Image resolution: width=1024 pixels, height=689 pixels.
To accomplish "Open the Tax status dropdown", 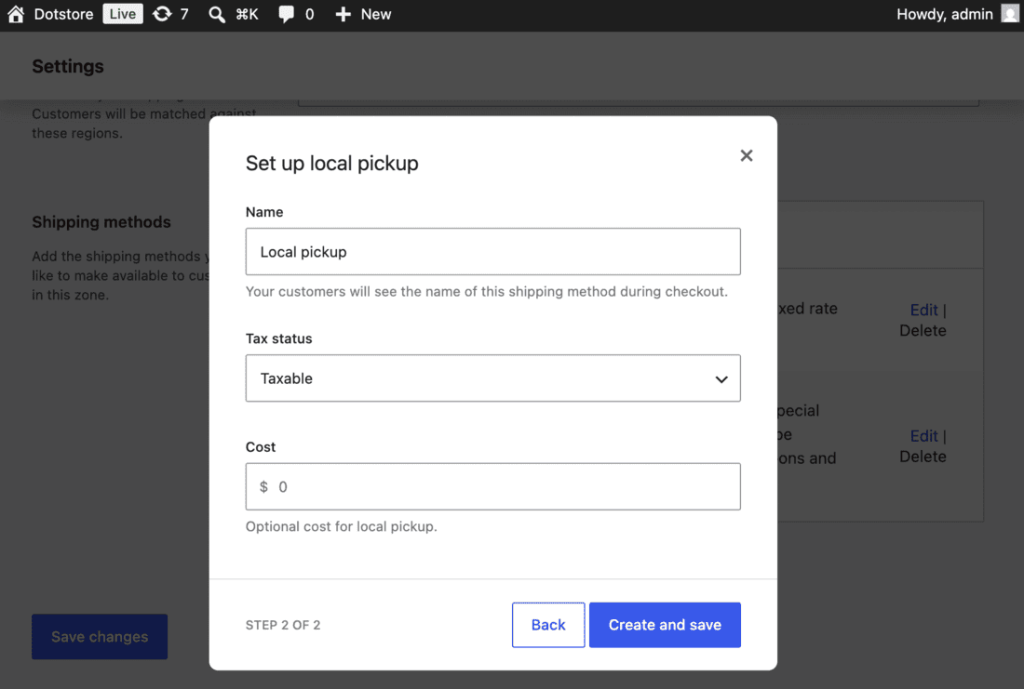I will 493,378.
